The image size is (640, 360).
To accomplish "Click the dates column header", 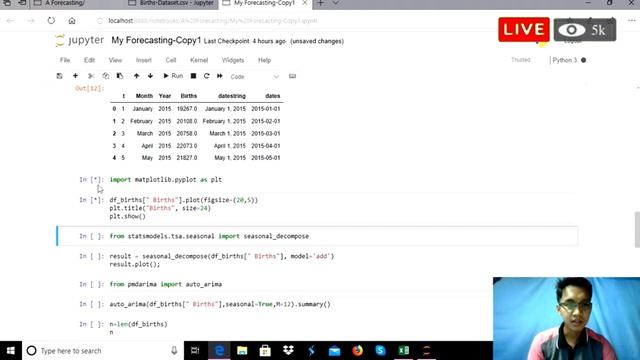I will point(273,96).
